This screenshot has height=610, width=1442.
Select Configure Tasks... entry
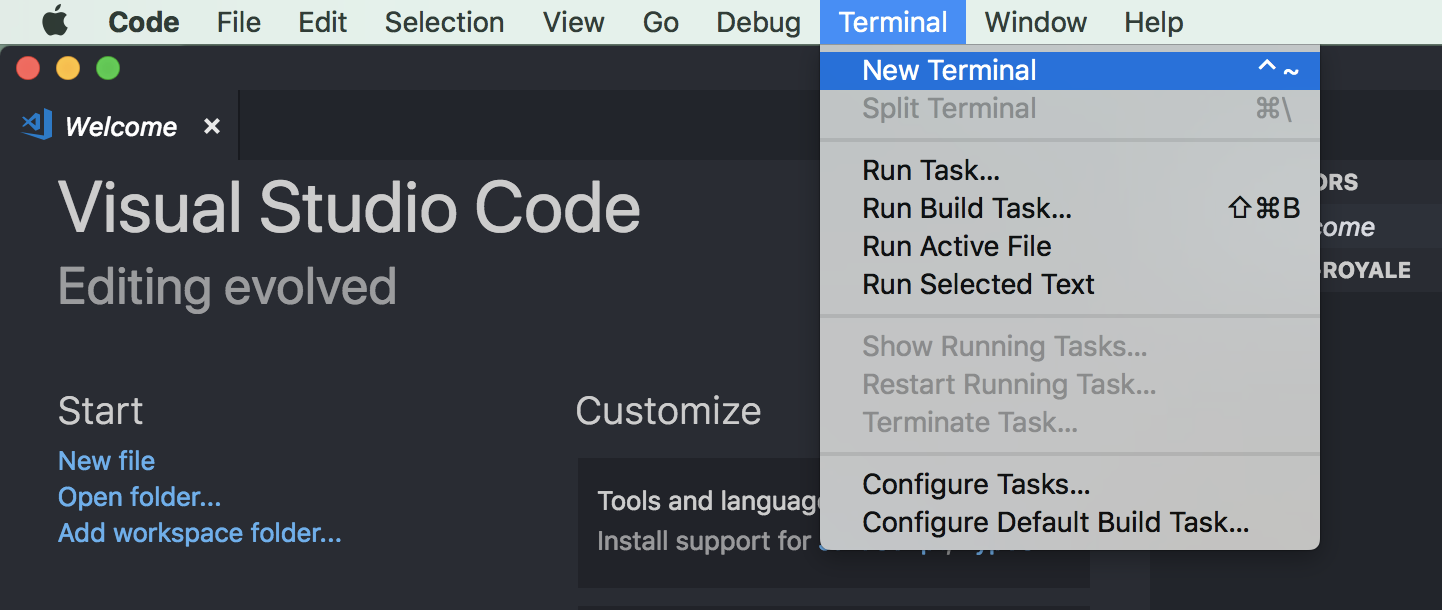point(1070,484)
